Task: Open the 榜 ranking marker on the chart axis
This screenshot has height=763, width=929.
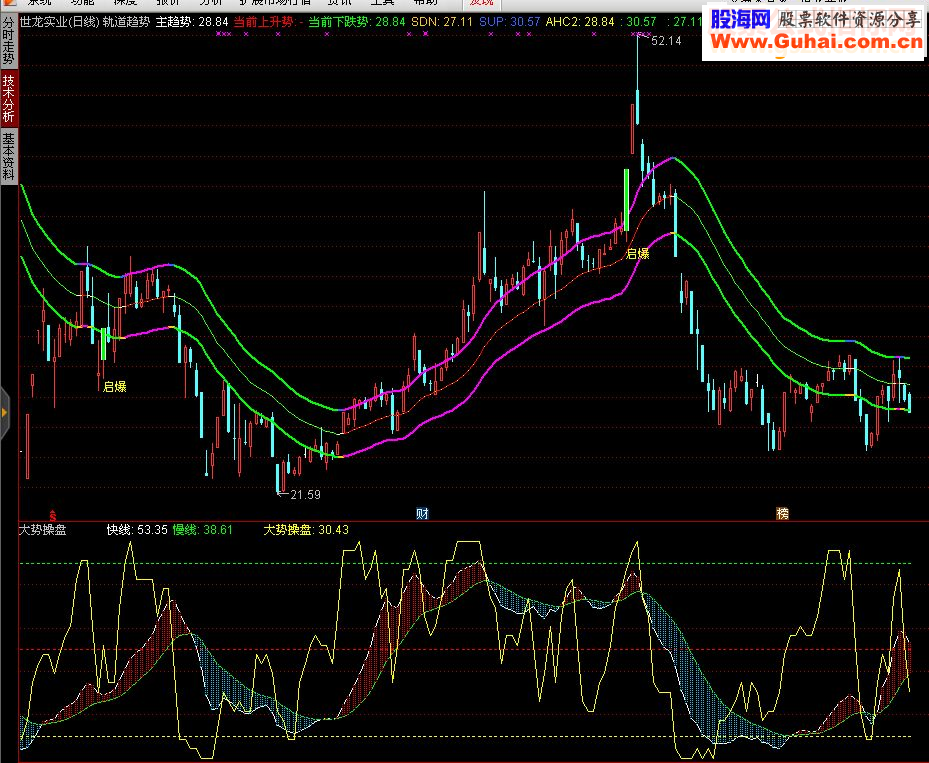Action: point(783,514)
